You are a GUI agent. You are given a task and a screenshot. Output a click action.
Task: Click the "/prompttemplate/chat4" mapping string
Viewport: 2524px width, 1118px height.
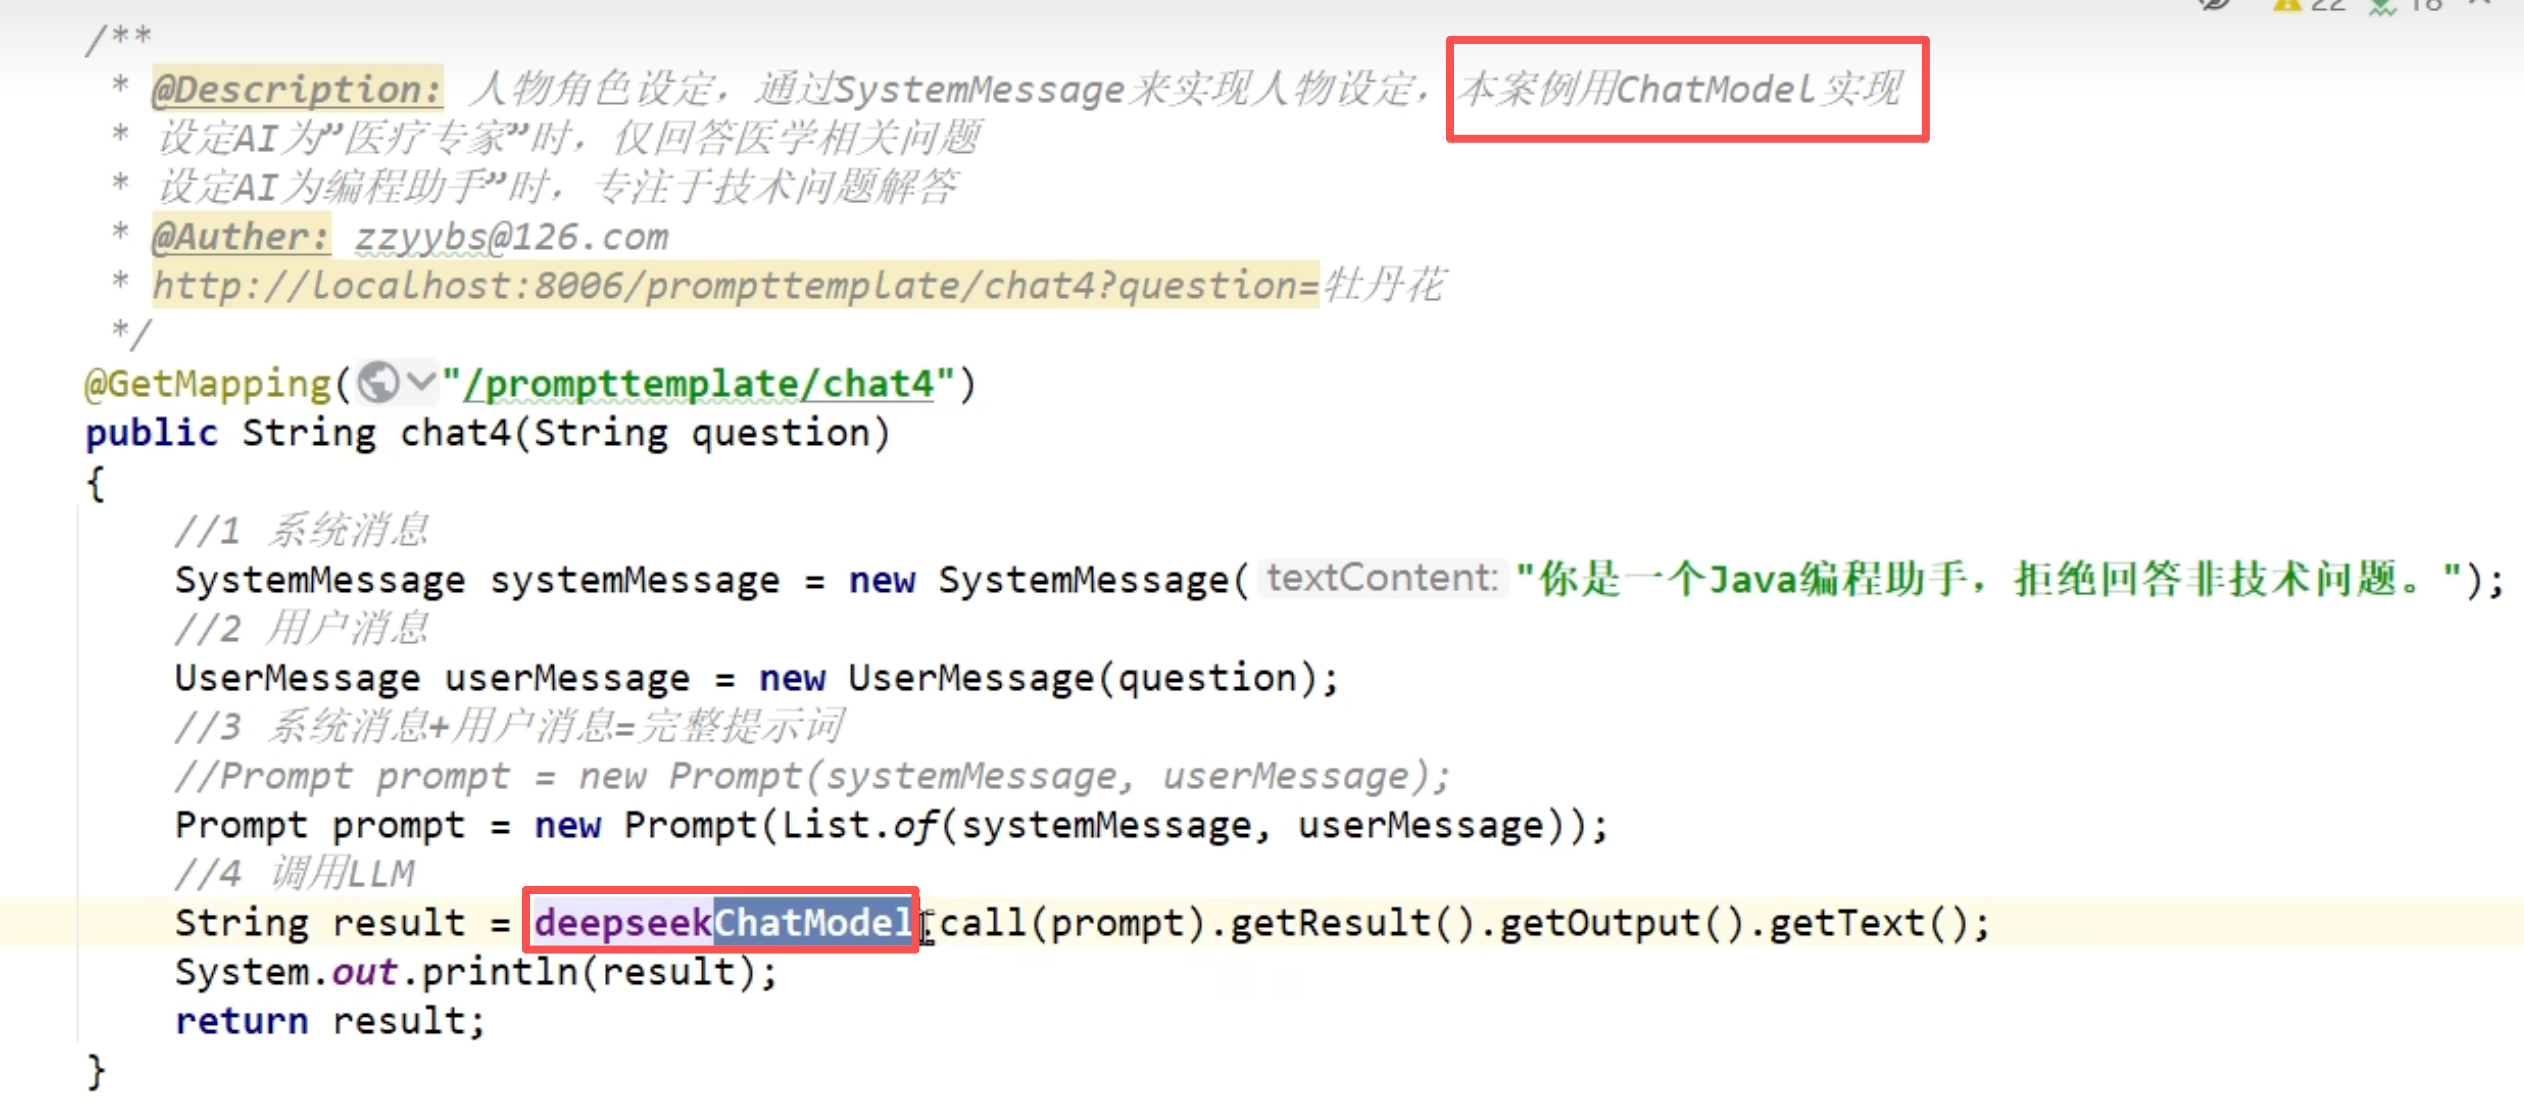pyautogui.click(x=699, y=384)
